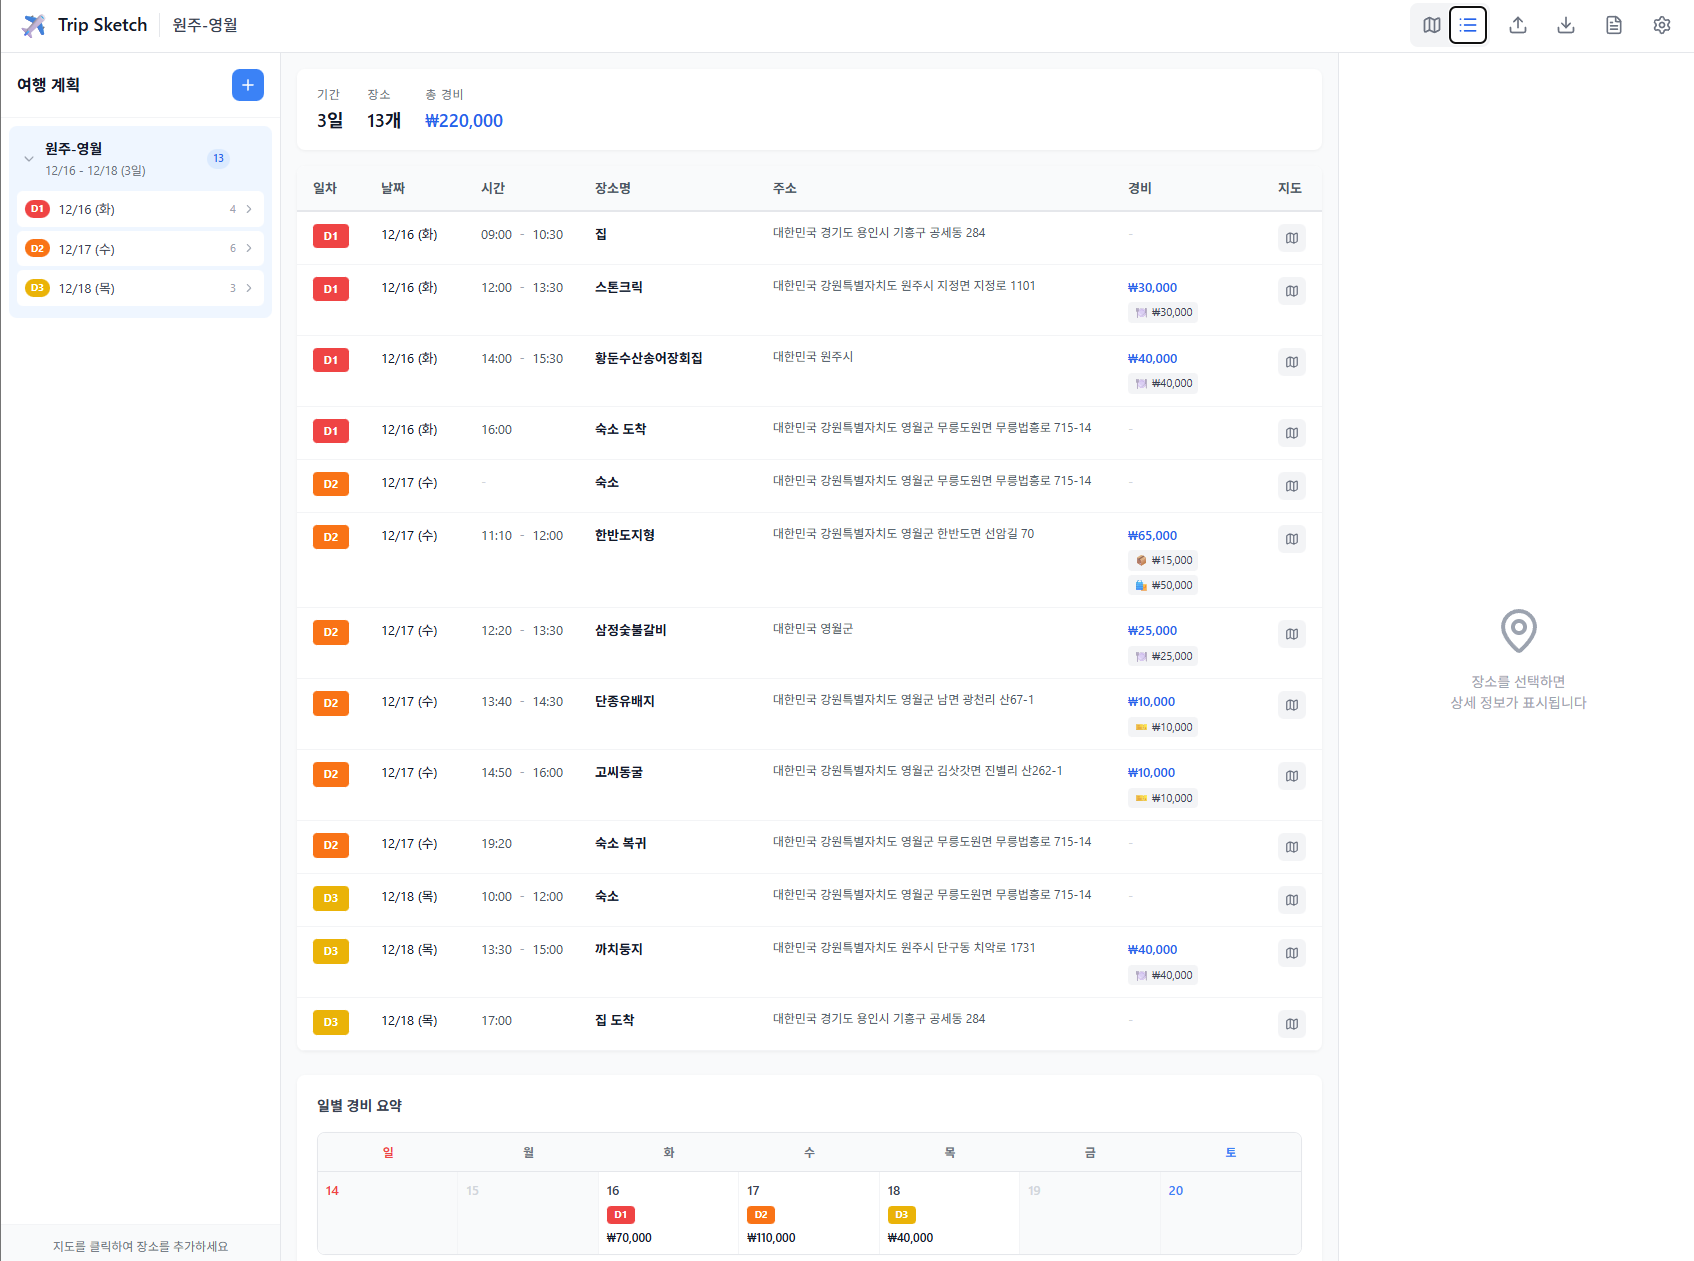The height and width of the screenshot is (1261, 1694).
Task: Collapse the 원주-영월 trip in the sidebar
Action: click(29, 157)
